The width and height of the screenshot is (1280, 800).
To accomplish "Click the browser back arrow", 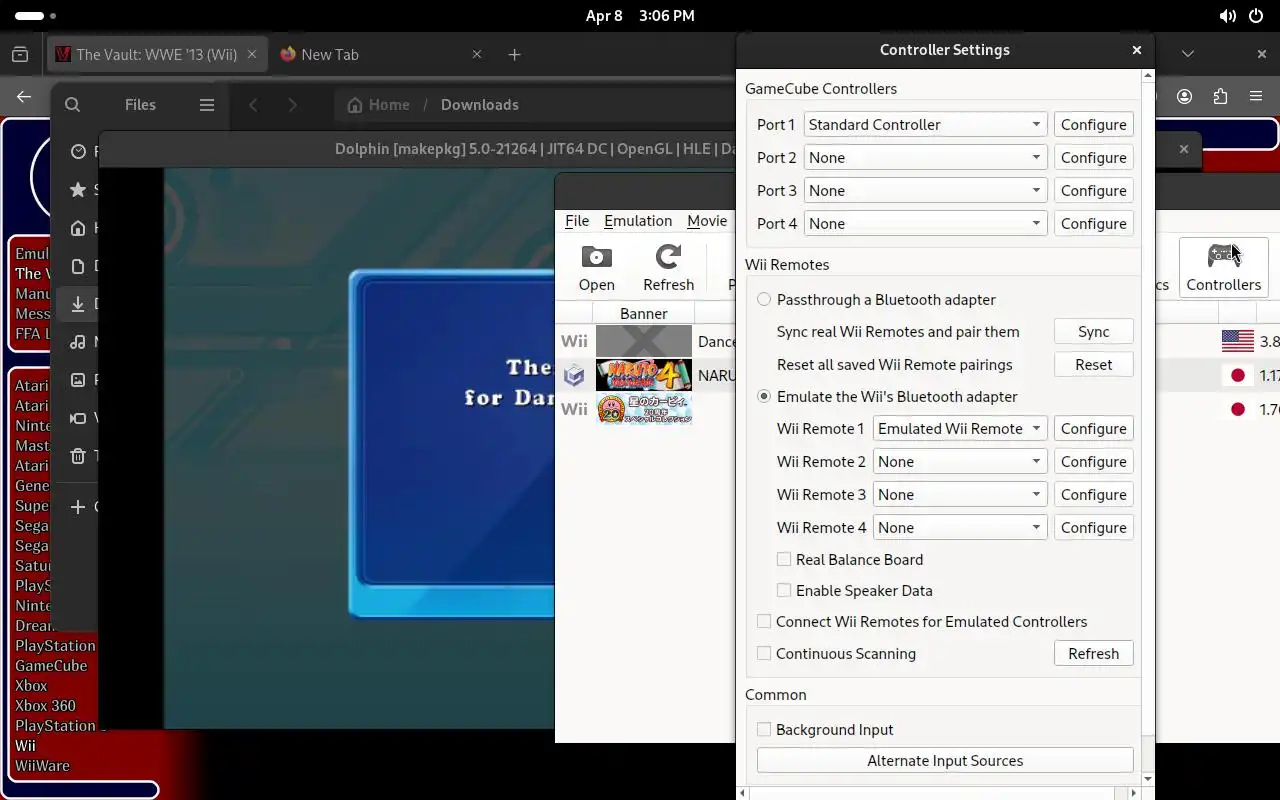I will click(24, 96).
